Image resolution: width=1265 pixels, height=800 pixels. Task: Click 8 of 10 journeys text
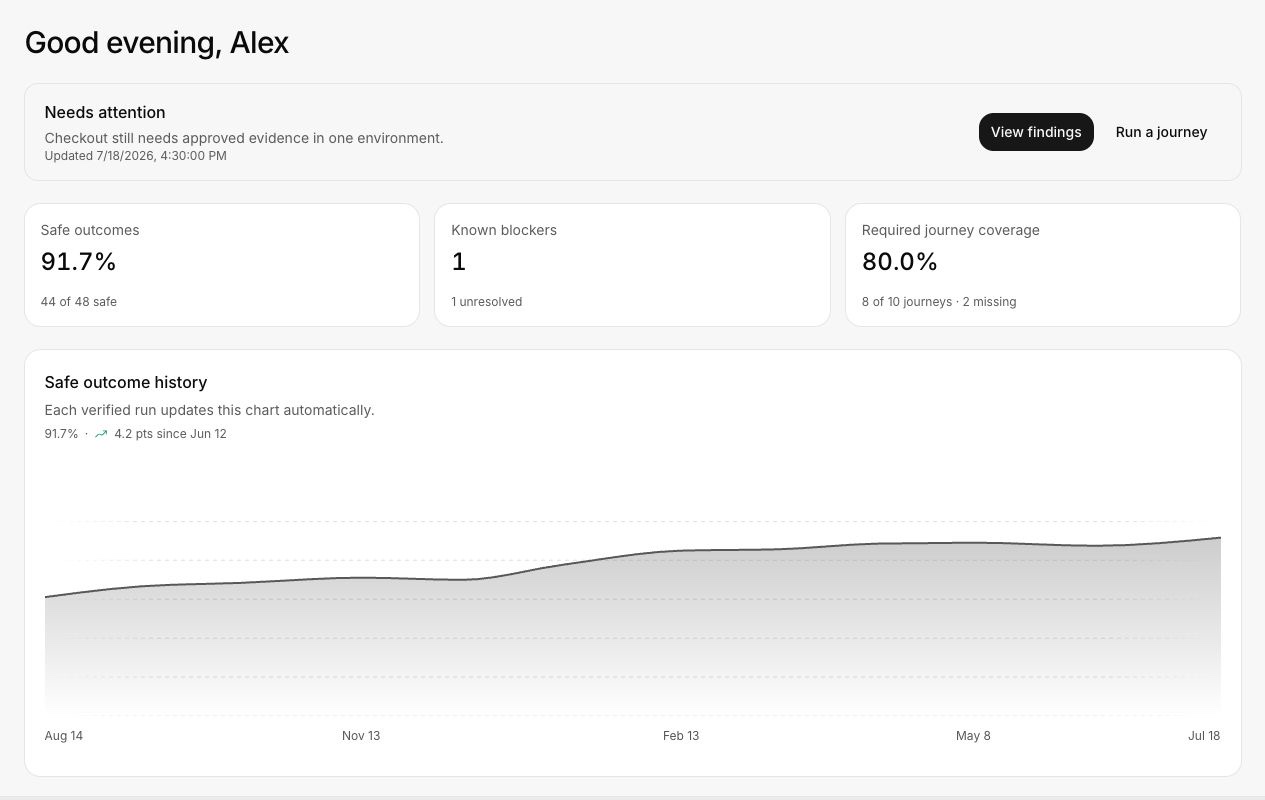click(907, 301)
